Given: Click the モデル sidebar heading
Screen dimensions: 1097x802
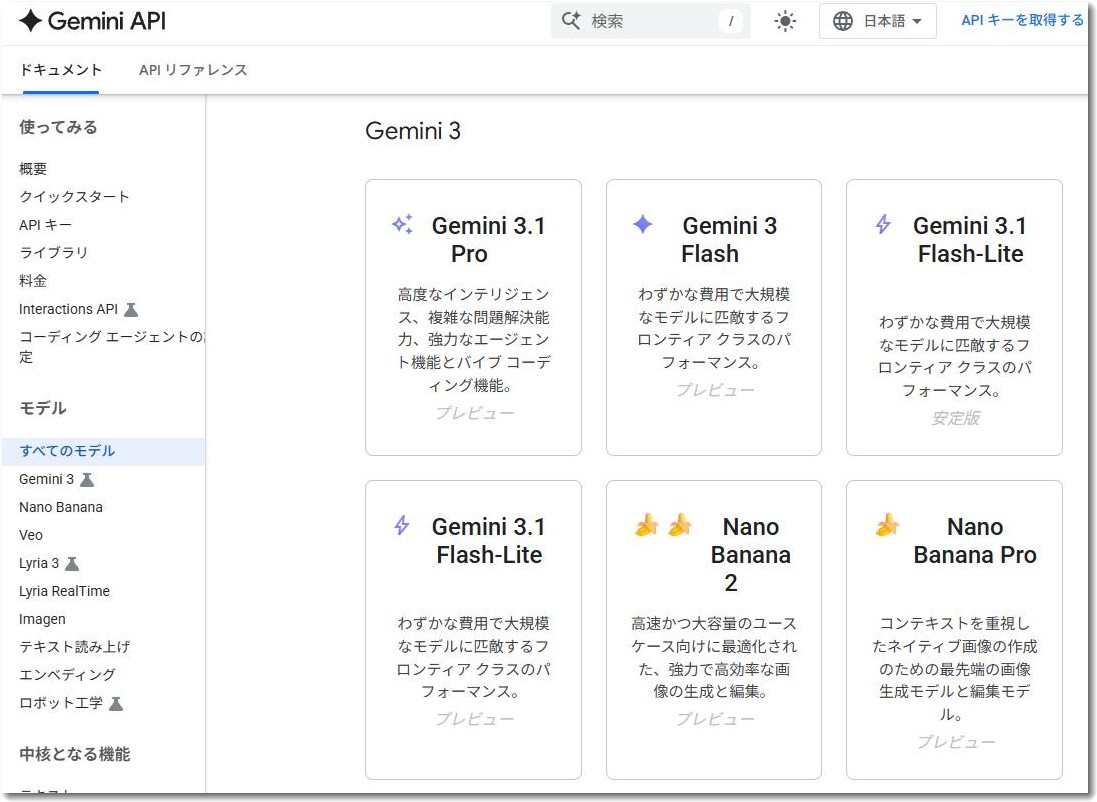Looking at the screenshot, I should (43, 408).
